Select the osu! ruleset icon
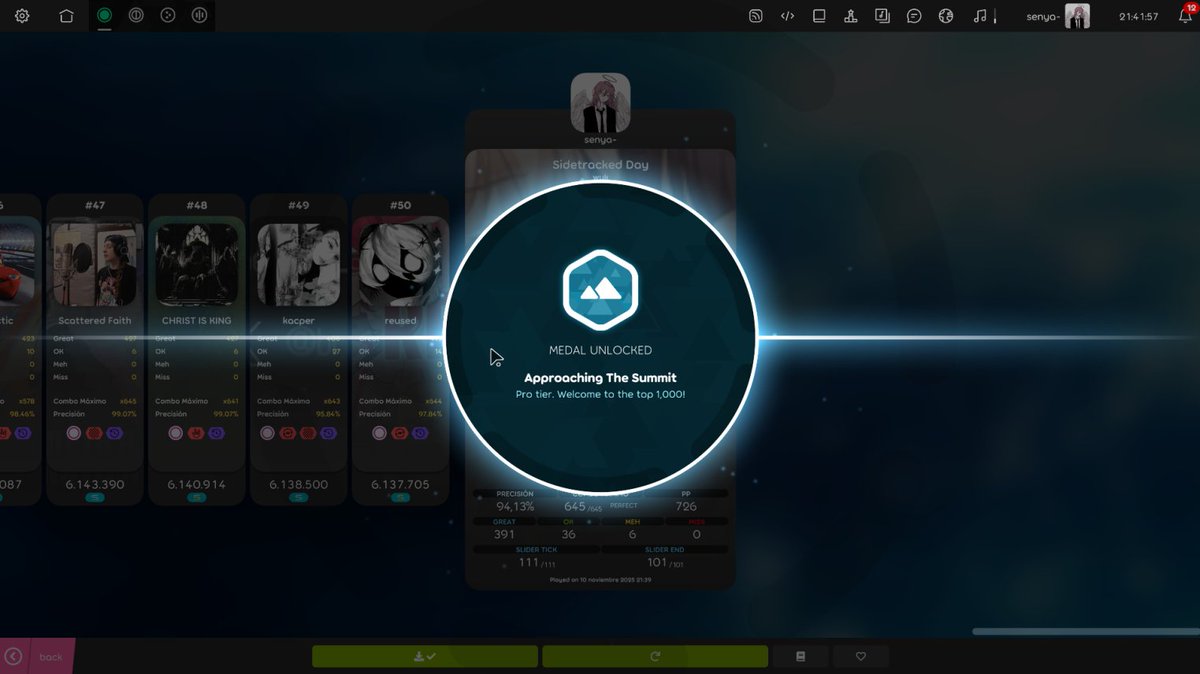The width and height of the screenshot is (1200, 674). pos(104,15)
